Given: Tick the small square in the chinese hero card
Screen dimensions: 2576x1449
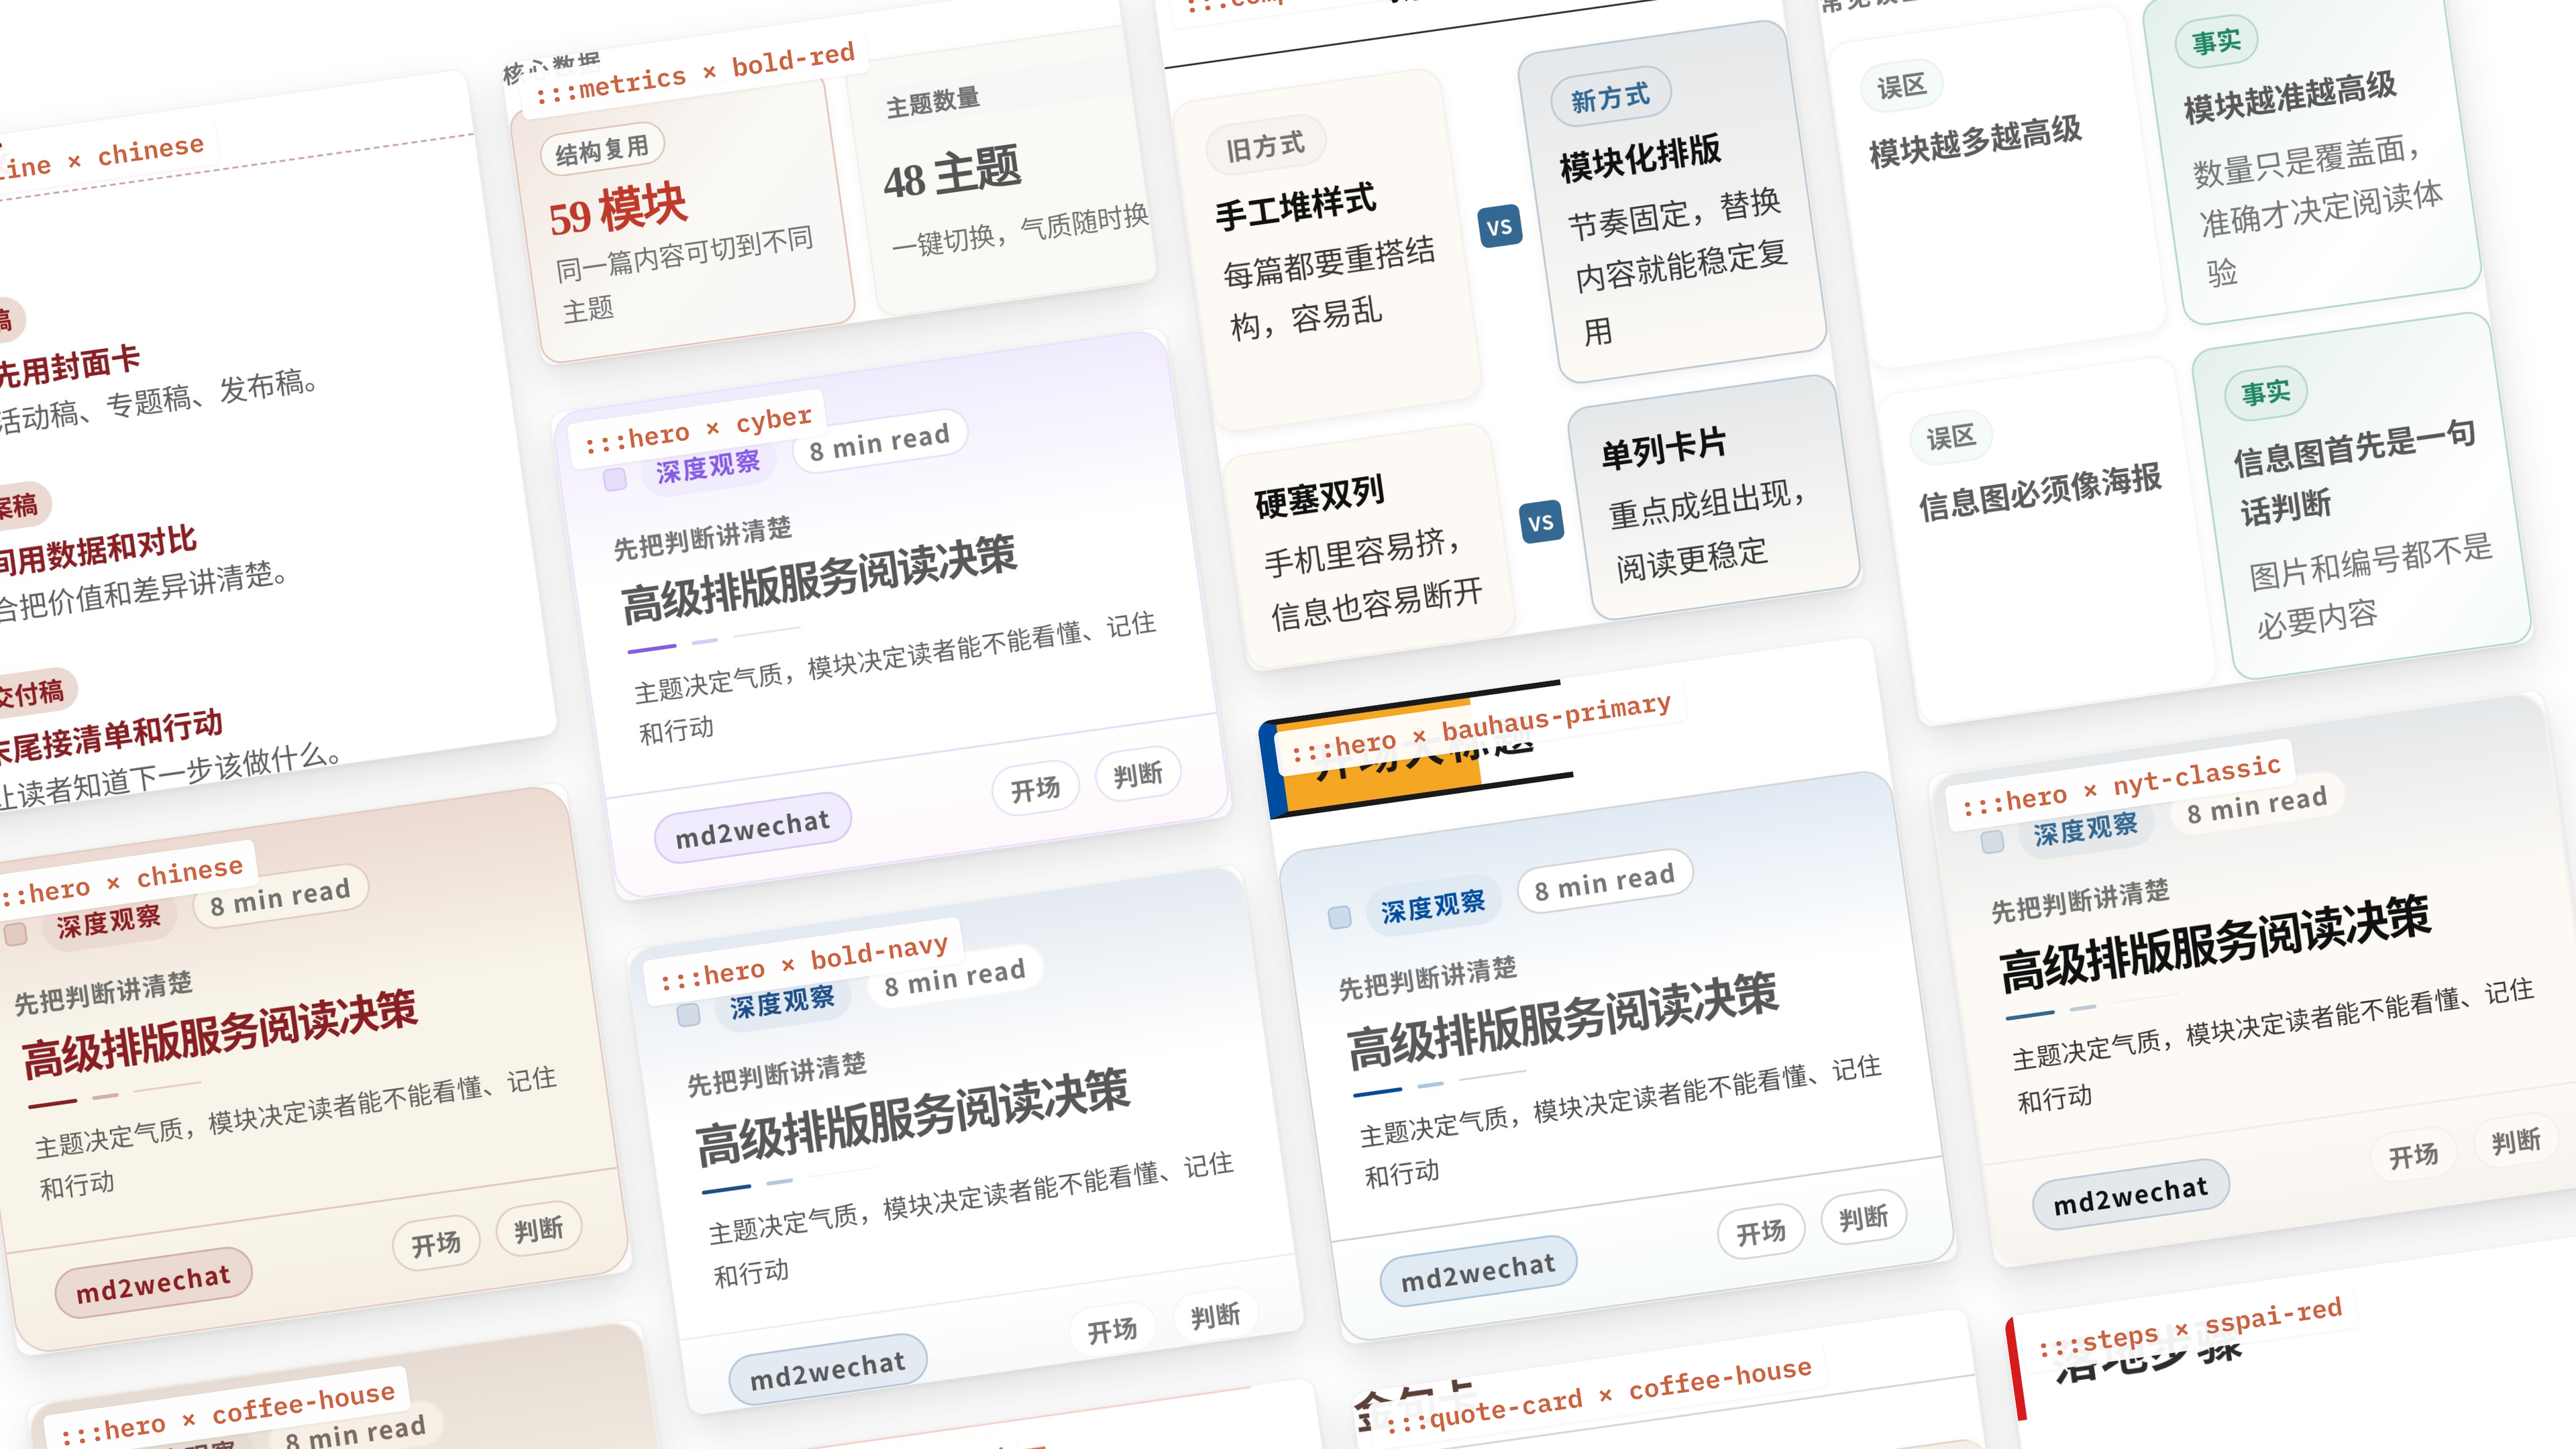Looking at the screenshot, I should click(15, 935).
